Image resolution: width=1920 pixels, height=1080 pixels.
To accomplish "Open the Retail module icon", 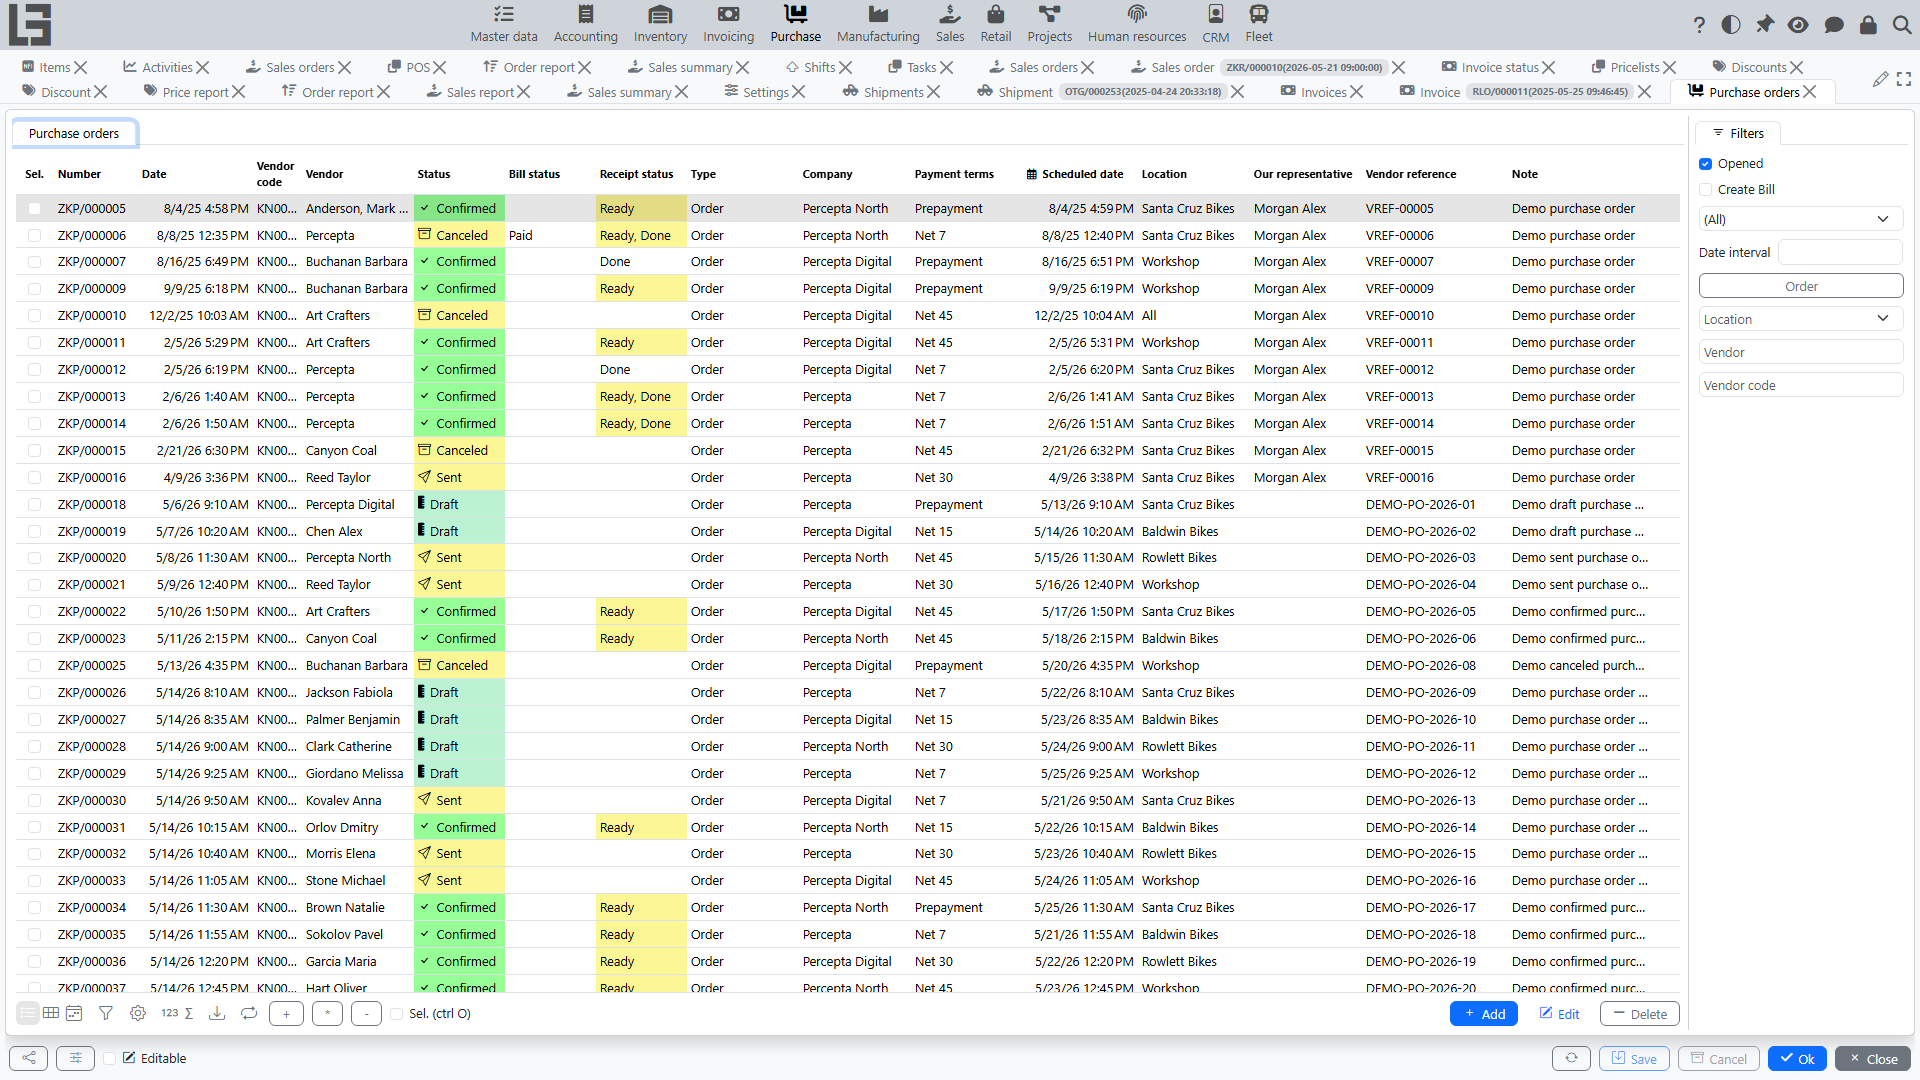I will 995,24.
